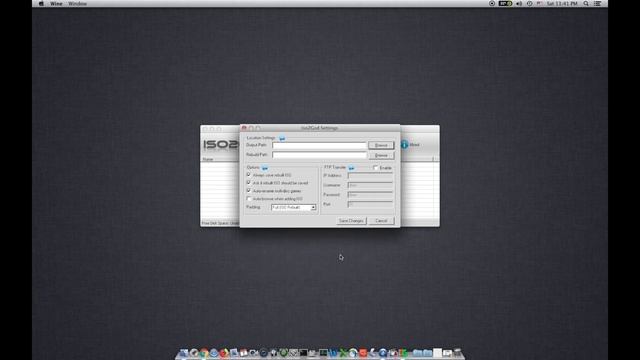Browse for the Output Path
Image resolution: width=640 pixels, height=360 pixels.
381,145
